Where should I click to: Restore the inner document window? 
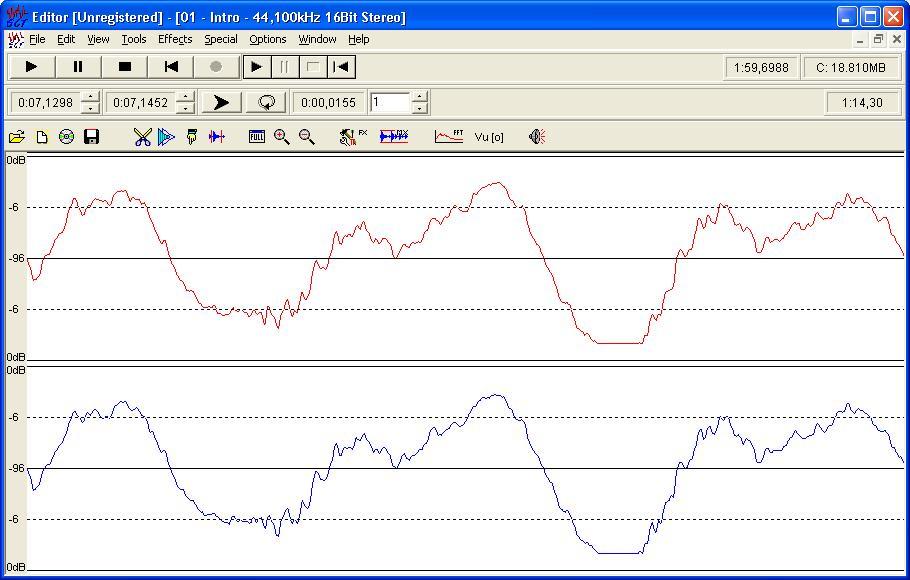click(x=878, y=39)
